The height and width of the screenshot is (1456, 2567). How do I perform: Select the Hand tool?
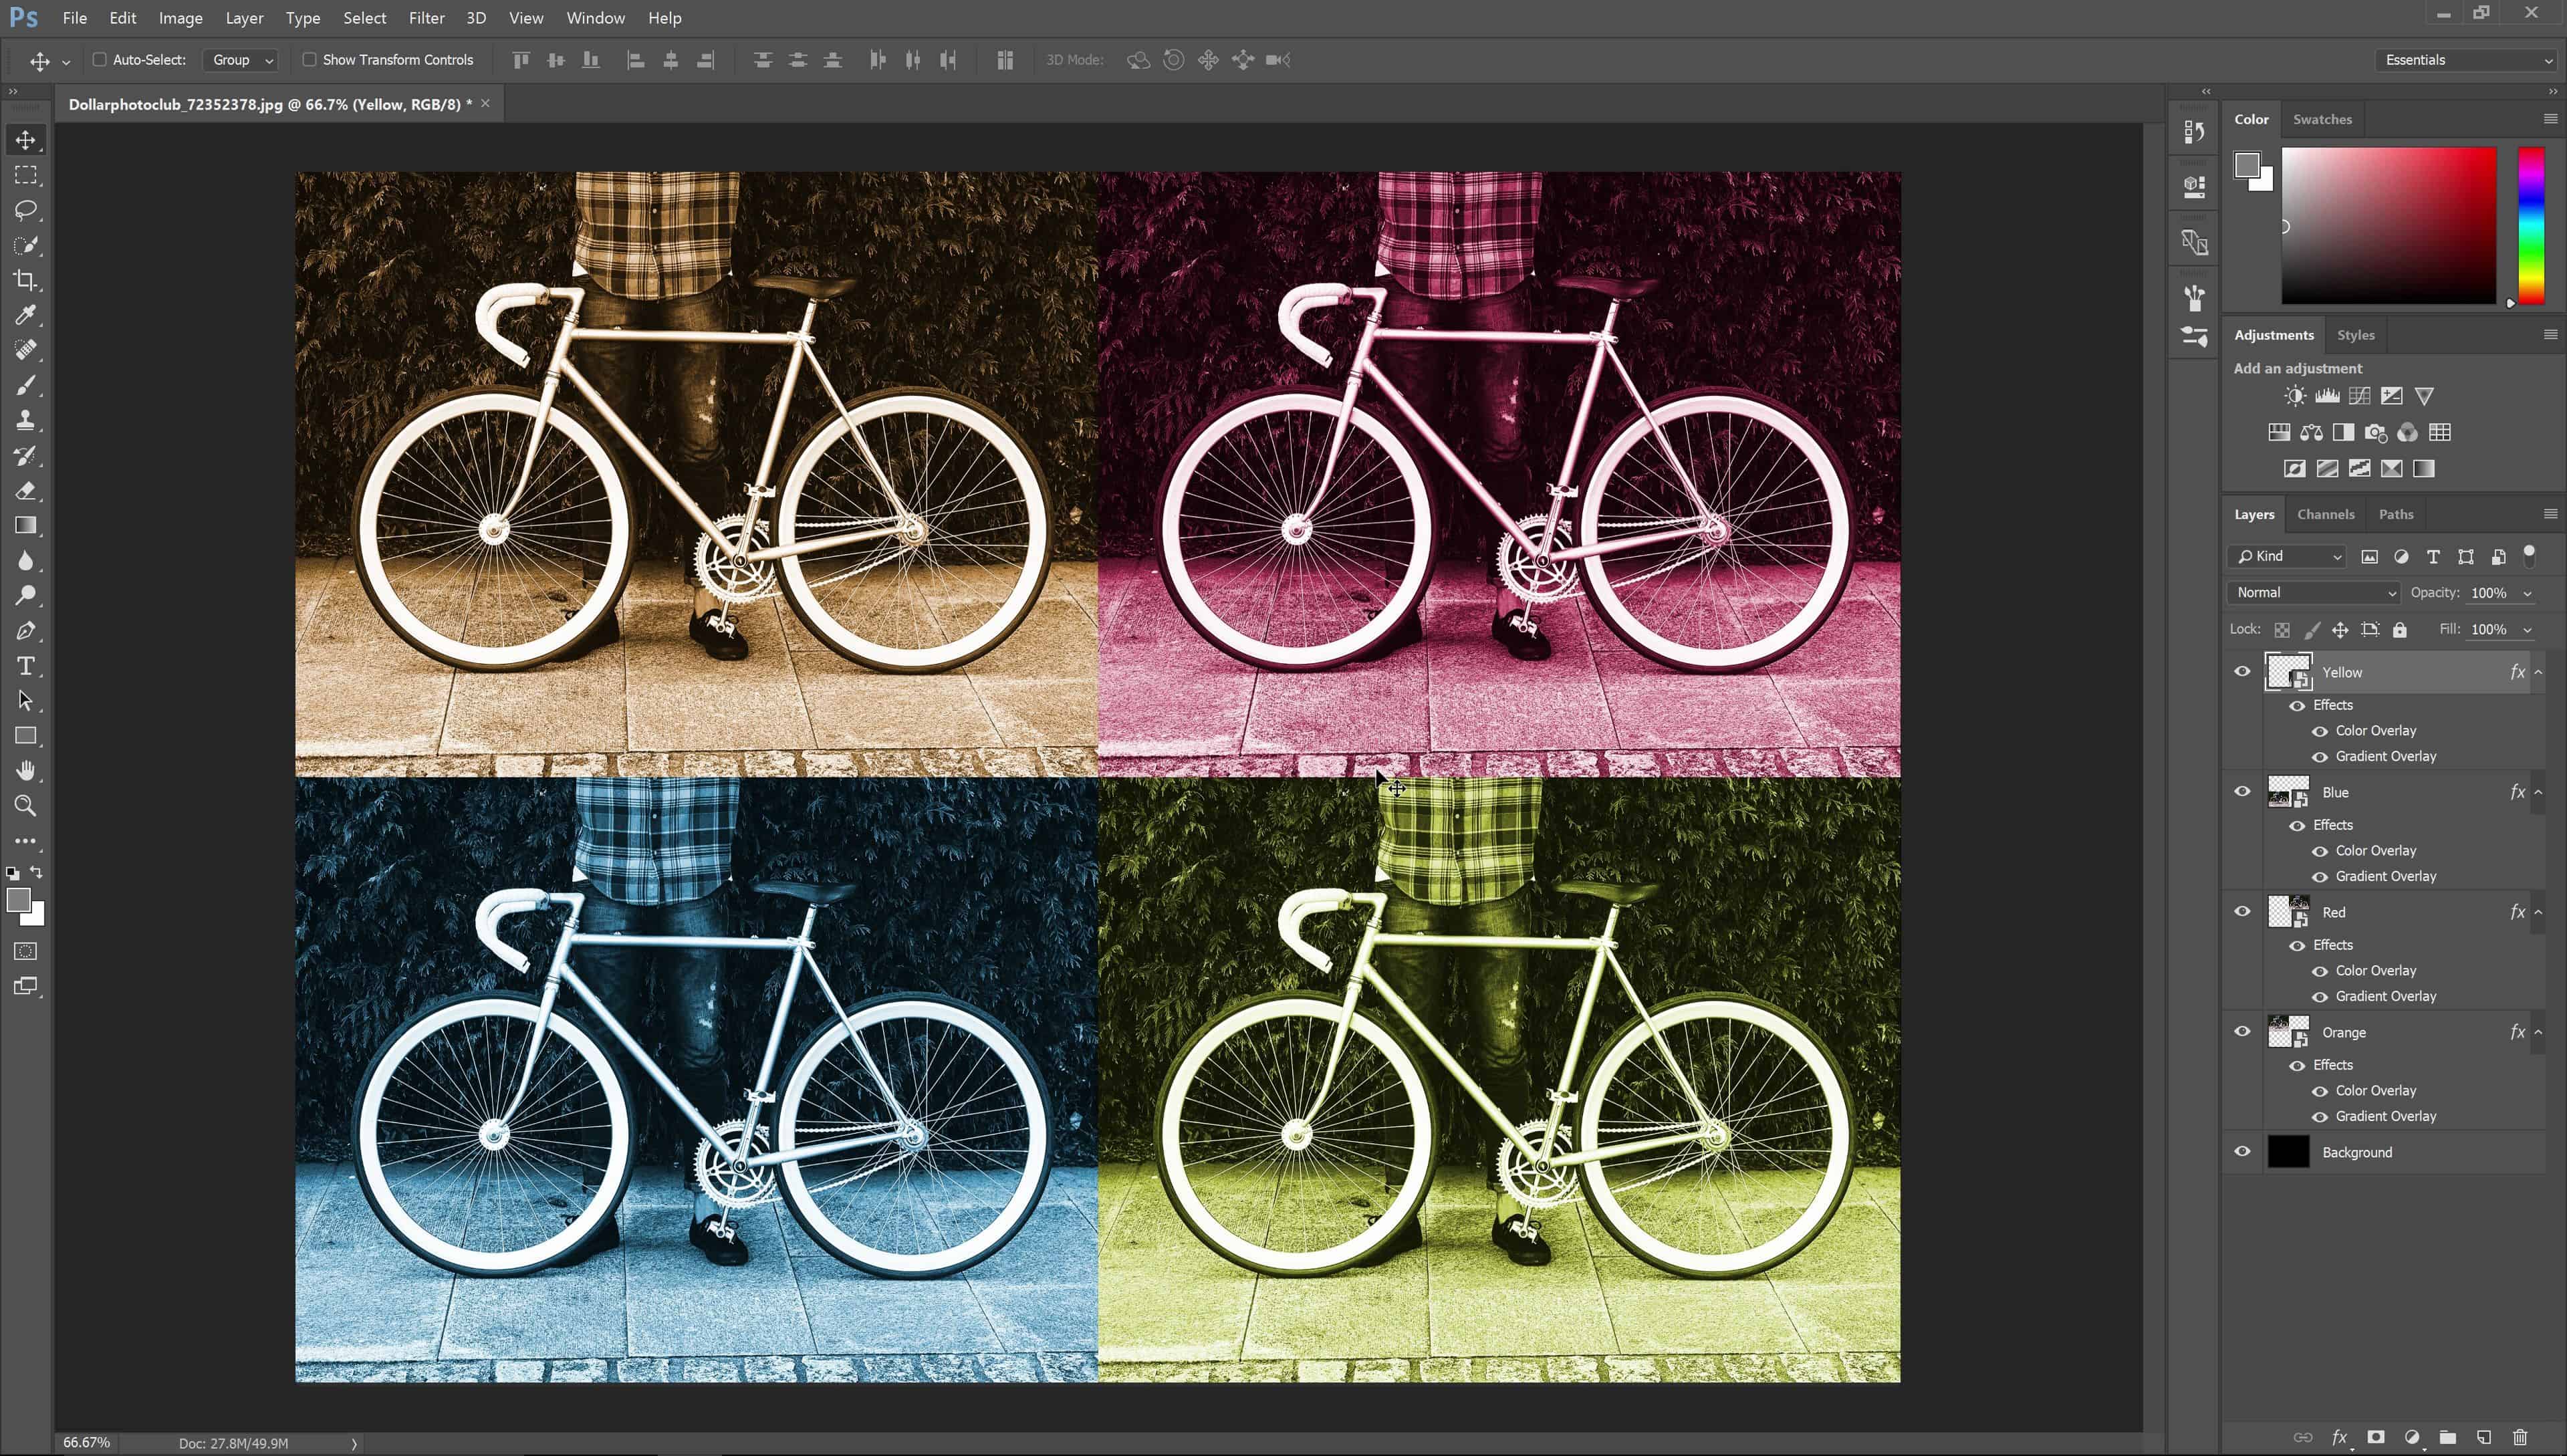tap(26, 771)
